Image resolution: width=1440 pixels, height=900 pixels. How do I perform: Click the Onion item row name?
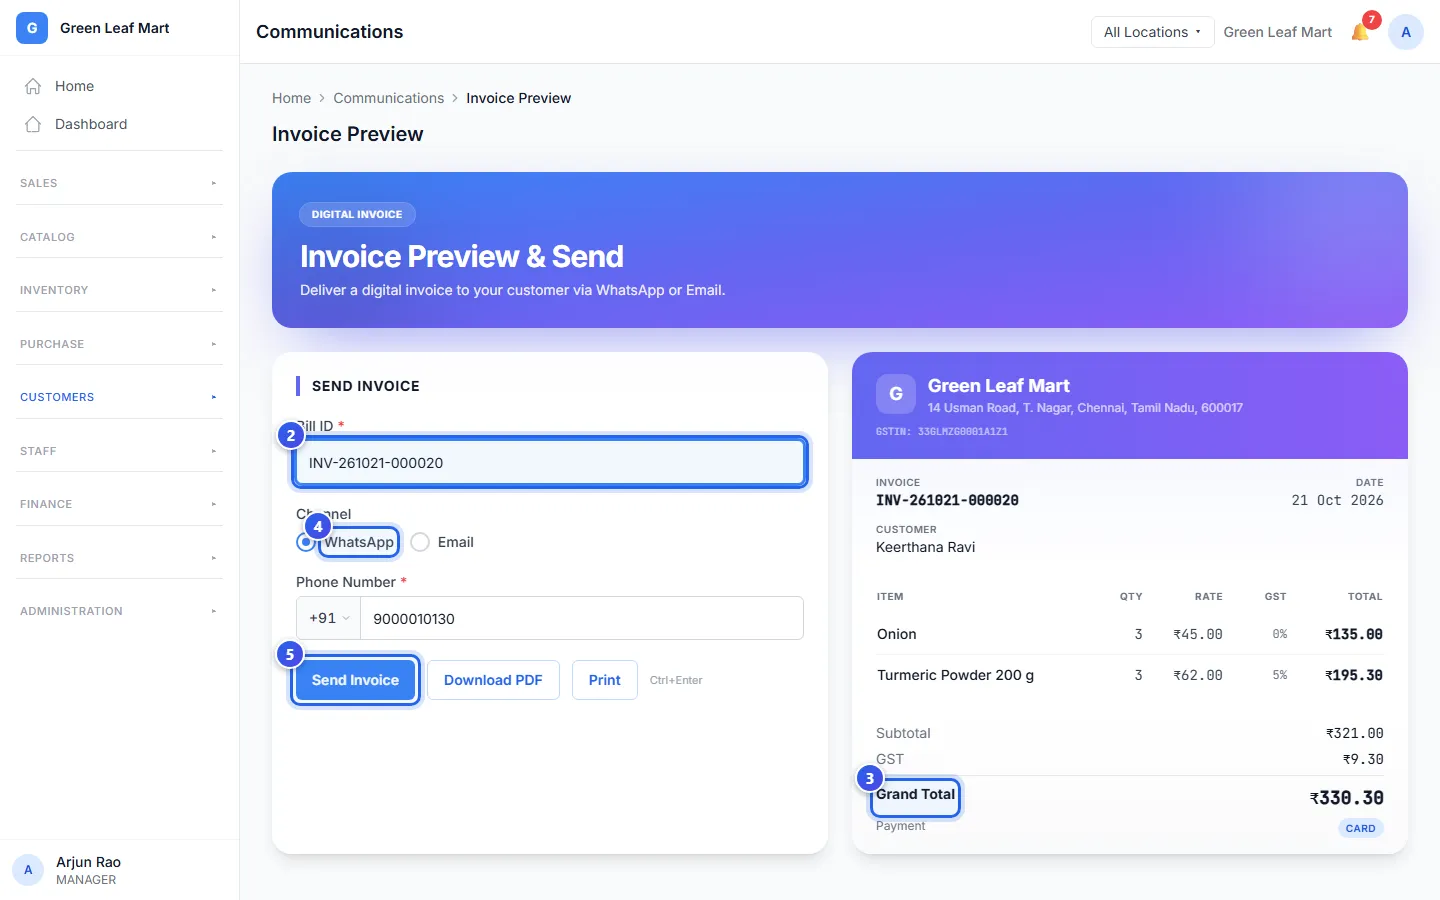click(x=897, y=634)
